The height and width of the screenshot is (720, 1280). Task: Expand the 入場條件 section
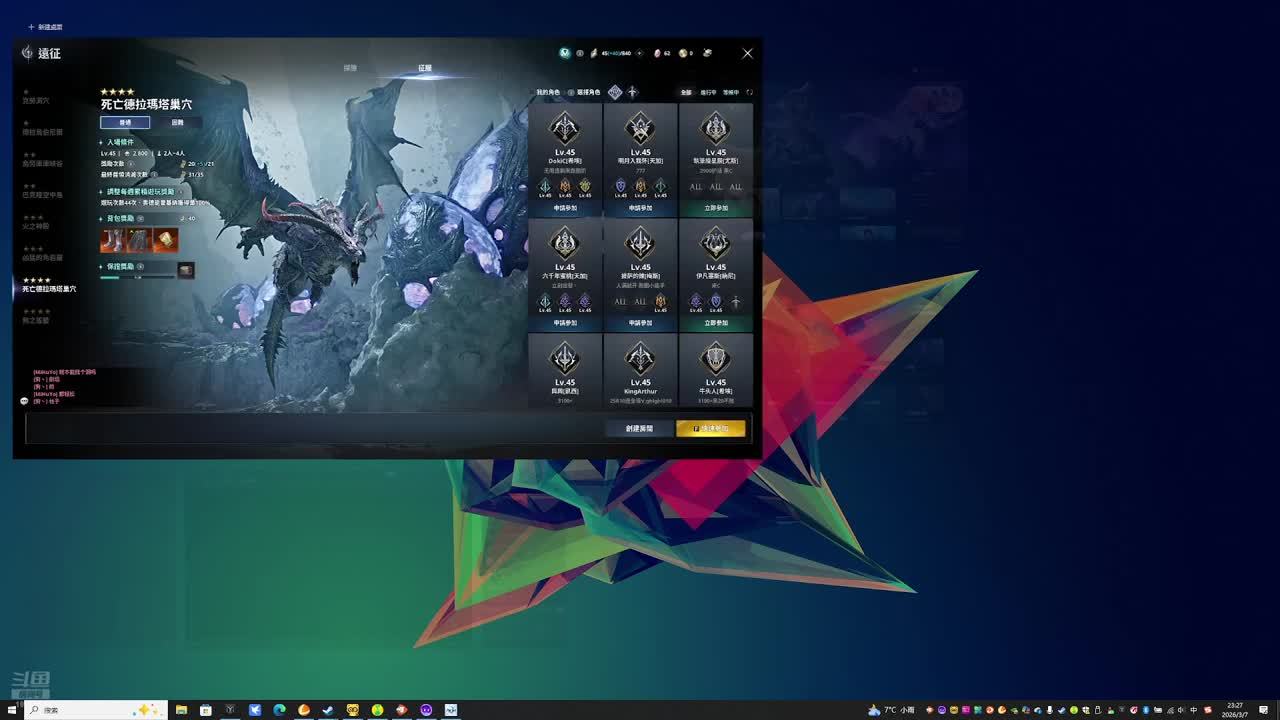tap(119, 142)
